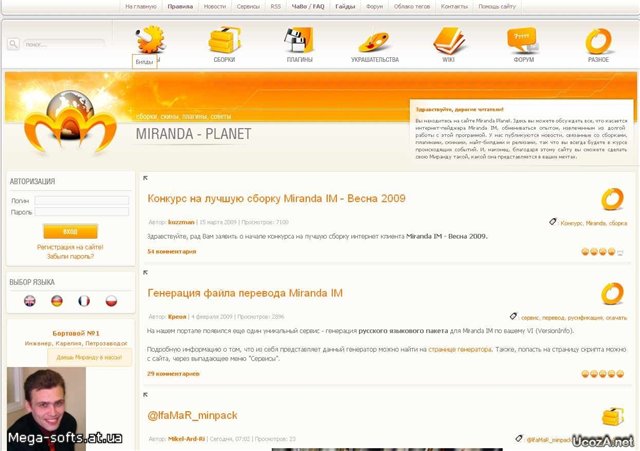Select the French flag language
The height and width of the screenshot is (451, 640).
84,301
